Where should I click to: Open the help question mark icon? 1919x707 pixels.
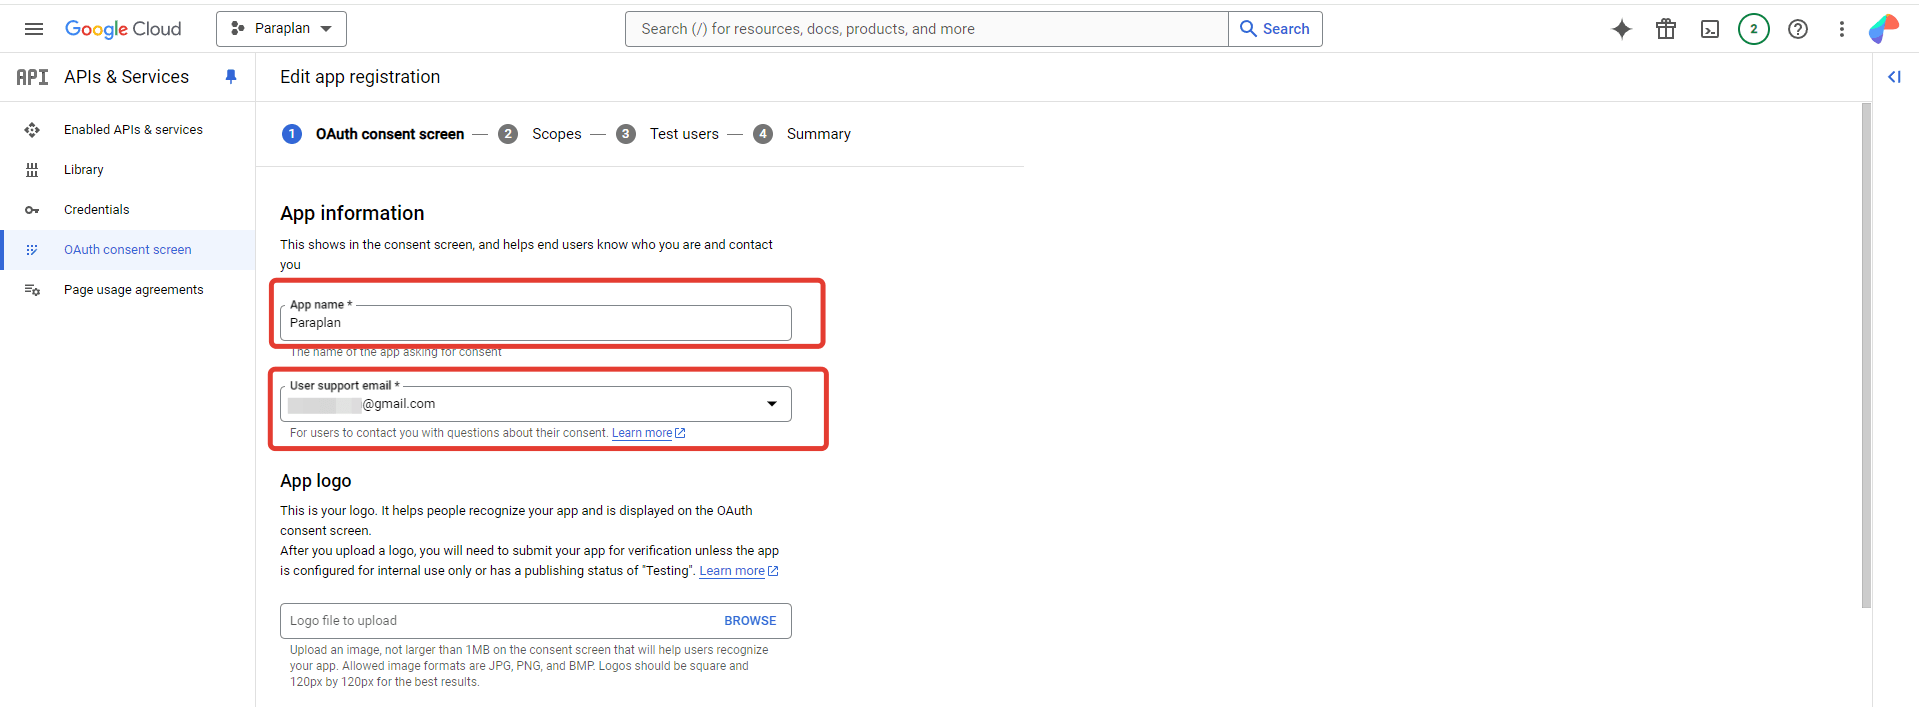[1797, 29]
